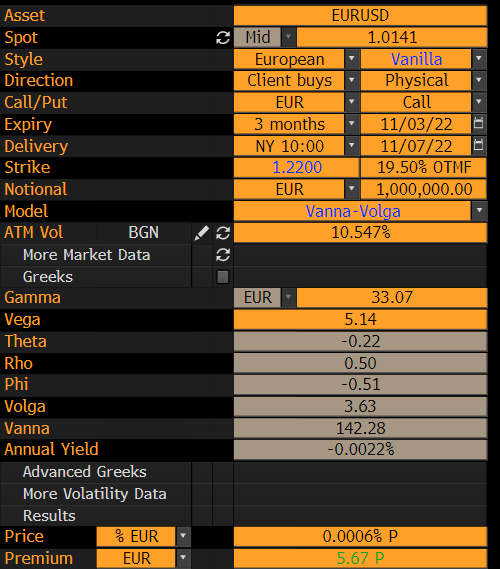Click the spot value 1.0141 field
The width and height of the screenshot is (500, 569).
pos(392,37)
